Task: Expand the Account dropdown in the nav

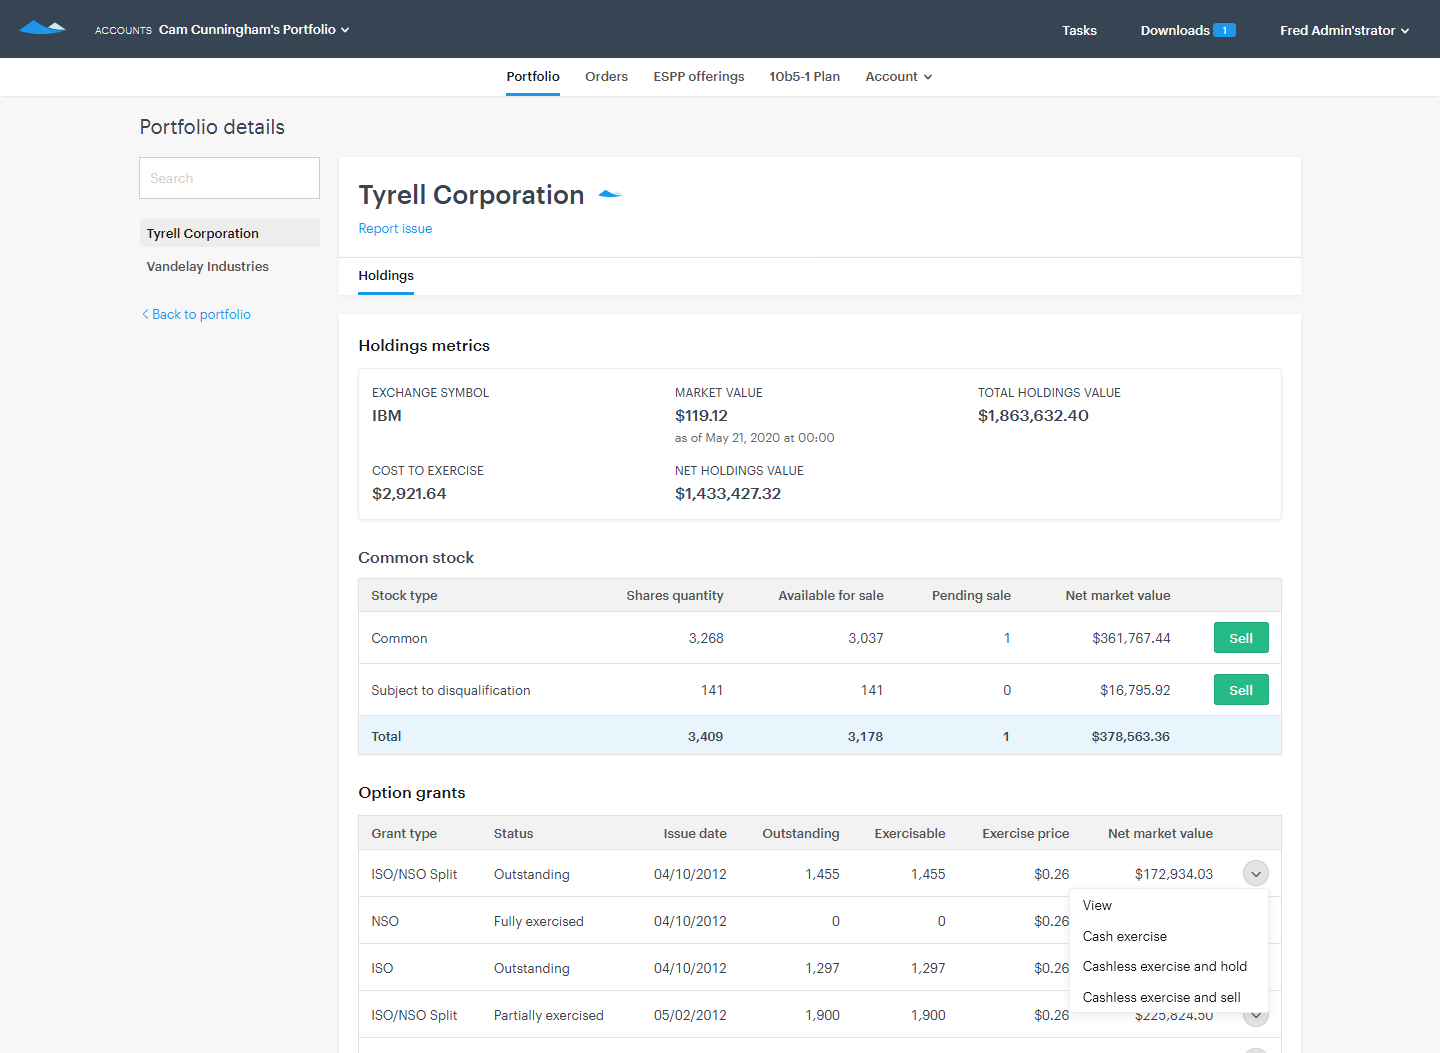Action: pyautogui.click(x=898, y=76)
